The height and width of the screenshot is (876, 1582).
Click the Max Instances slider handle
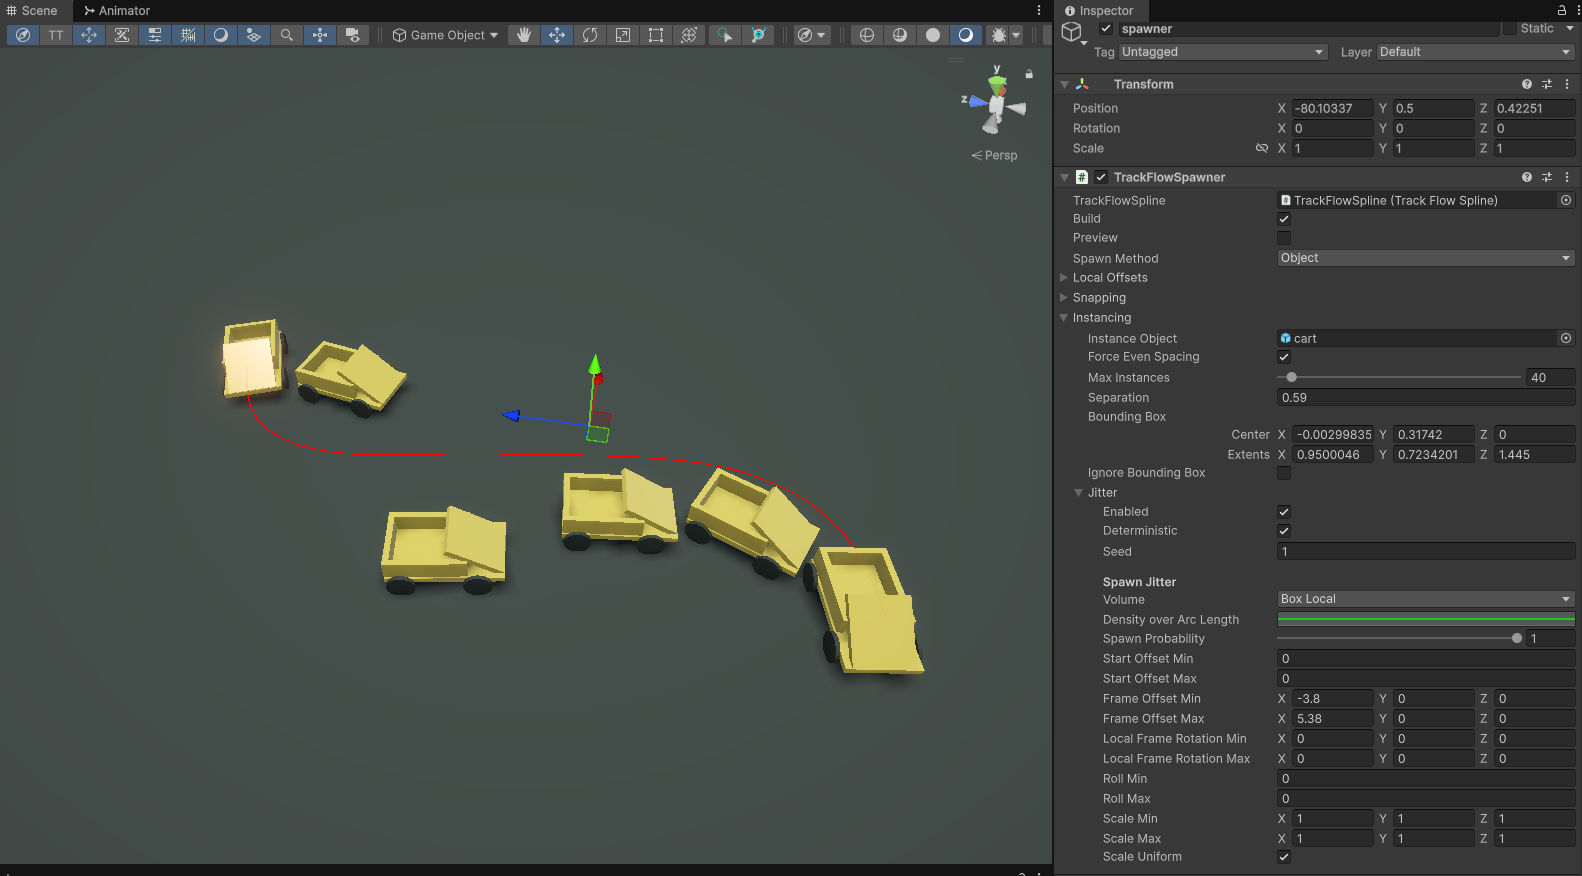pos(1292,378)
